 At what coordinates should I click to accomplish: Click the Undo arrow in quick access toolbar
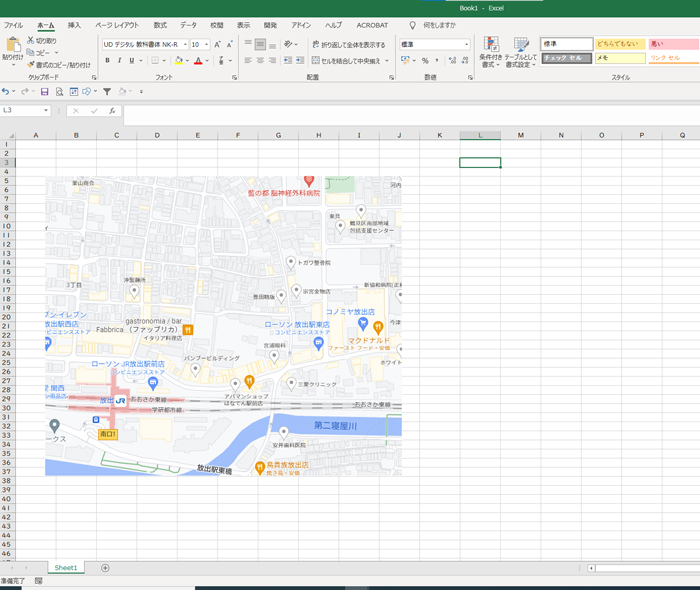pyautogui.click(x=5, y=91)
